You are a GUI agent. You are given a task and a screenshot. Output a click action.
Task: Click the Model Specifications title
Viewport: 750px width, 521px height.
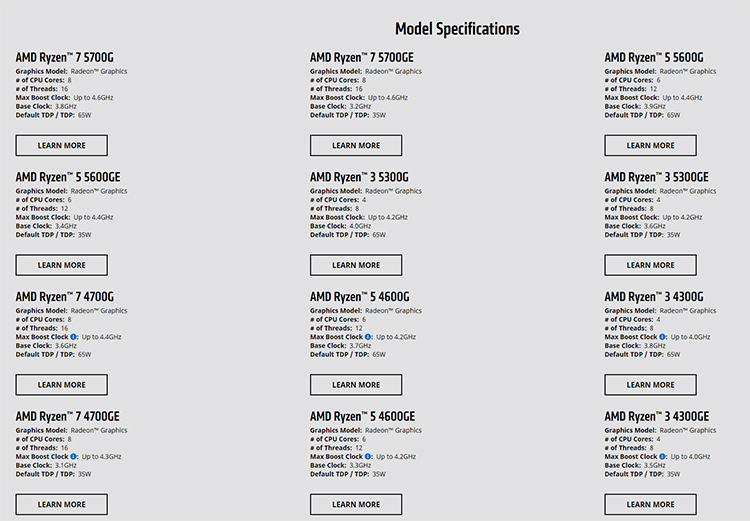[457, 29]
